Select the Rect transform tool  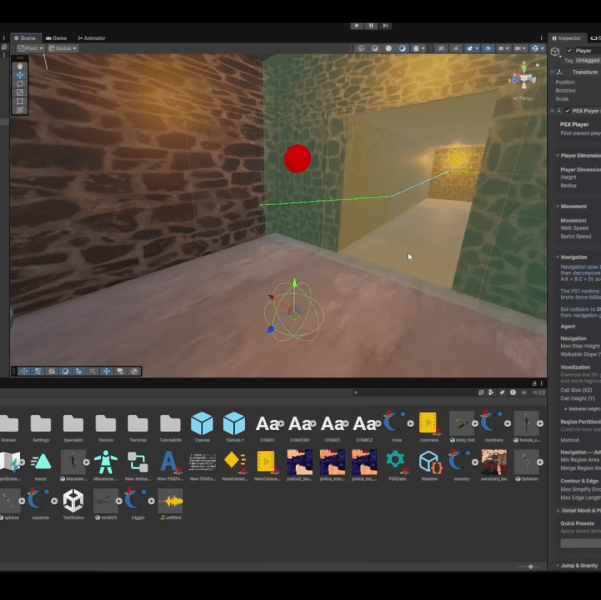[20, 102]
